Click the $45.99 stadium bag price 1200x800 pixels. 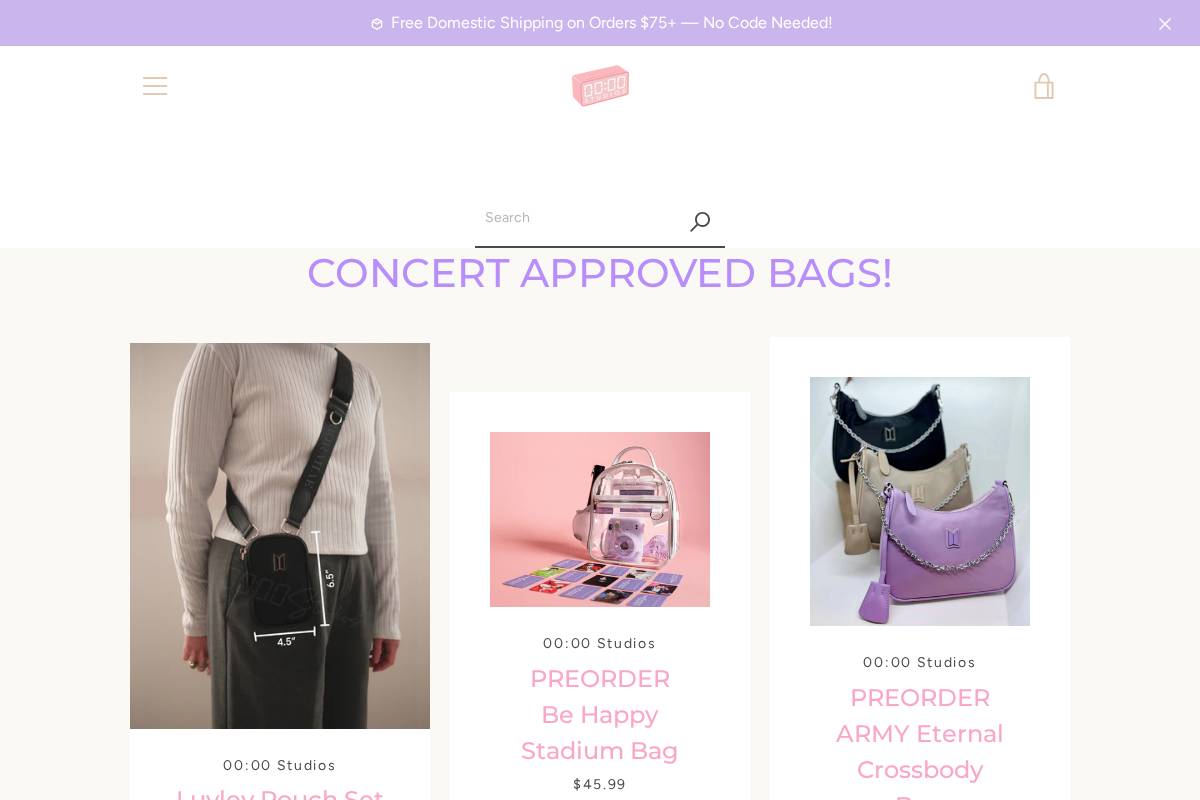click(x=600, y=784)
